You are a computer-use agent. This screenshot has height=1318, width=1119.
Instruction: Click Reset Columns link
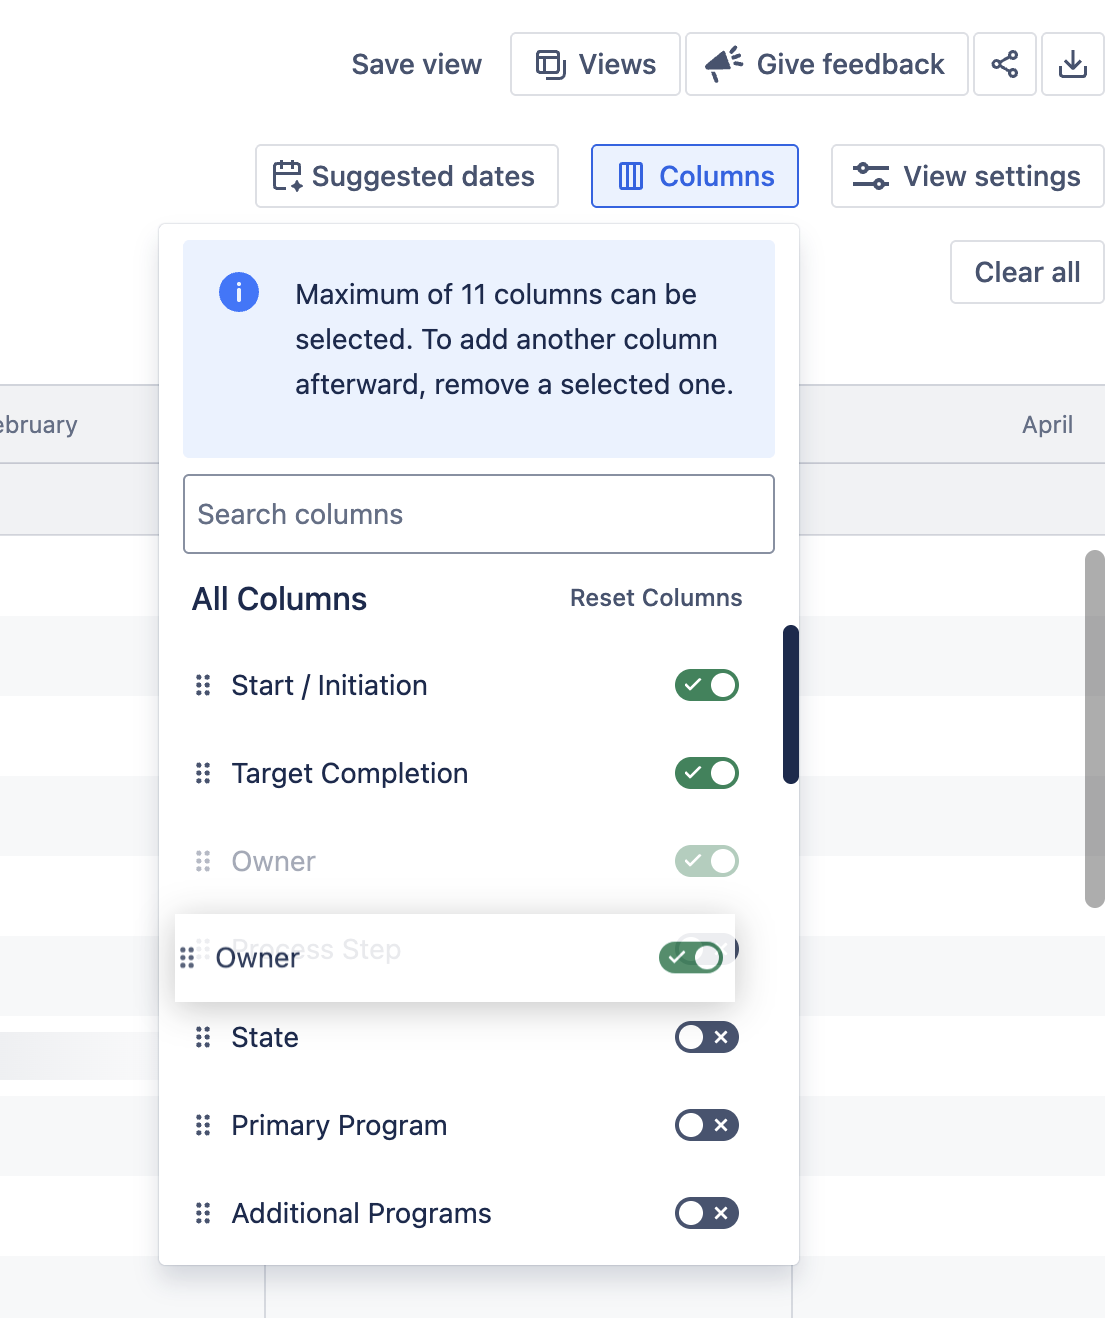[x=655, y=598]
